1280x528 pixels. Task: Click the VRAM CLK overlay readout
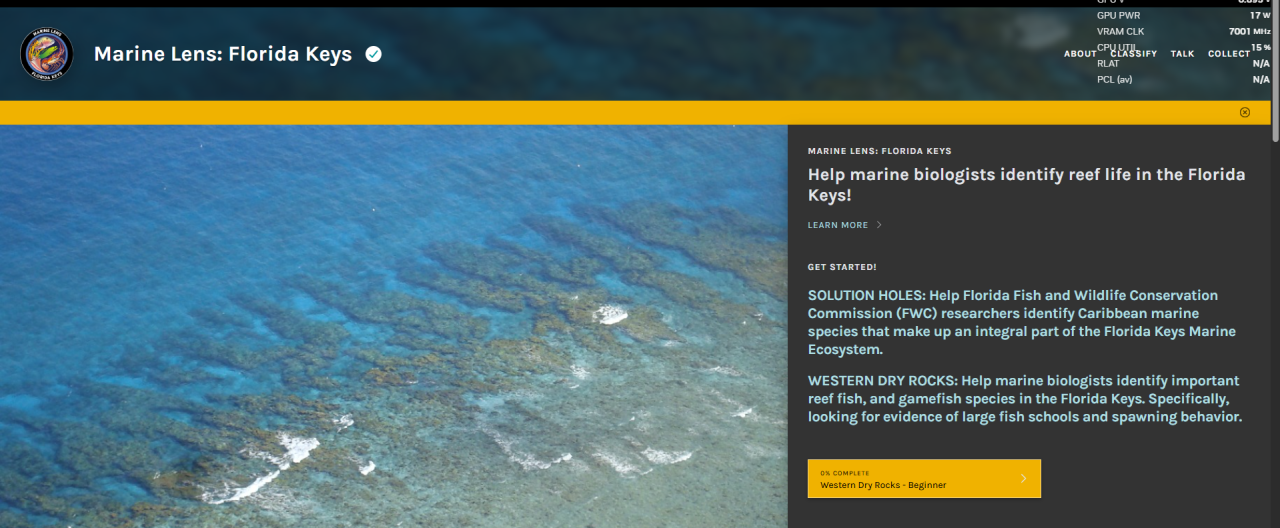[1183, 32]
